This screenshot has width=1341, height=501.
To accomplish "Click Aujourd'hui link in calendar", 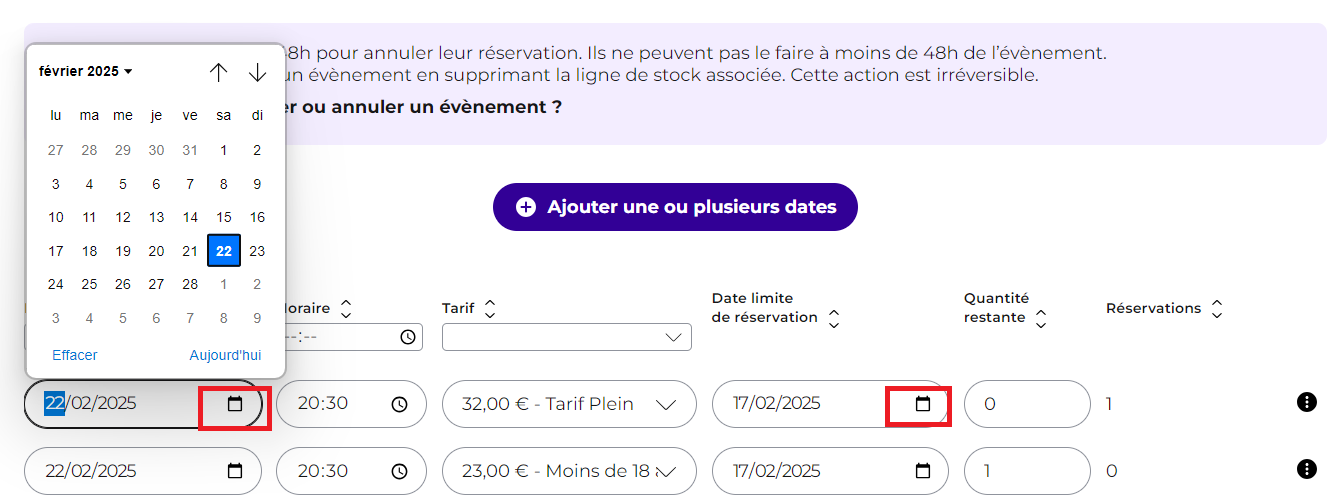I will pos(225,355).
